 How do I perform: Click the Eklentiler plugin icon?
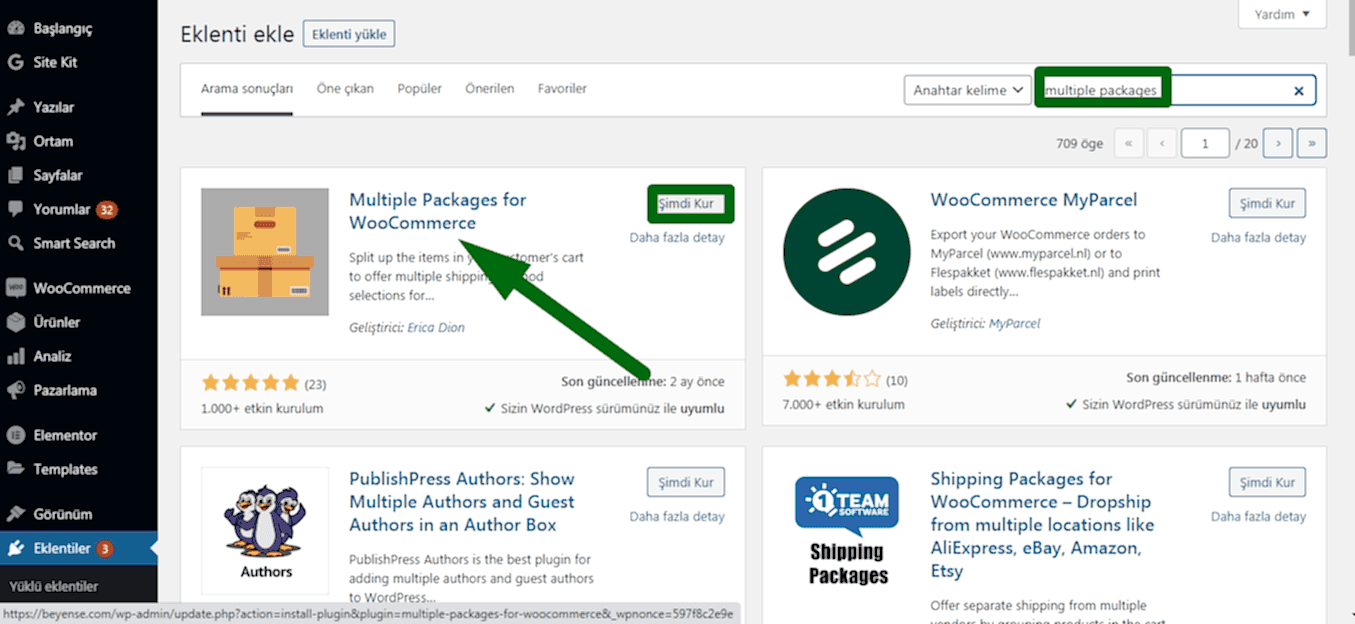coord(16,548)
